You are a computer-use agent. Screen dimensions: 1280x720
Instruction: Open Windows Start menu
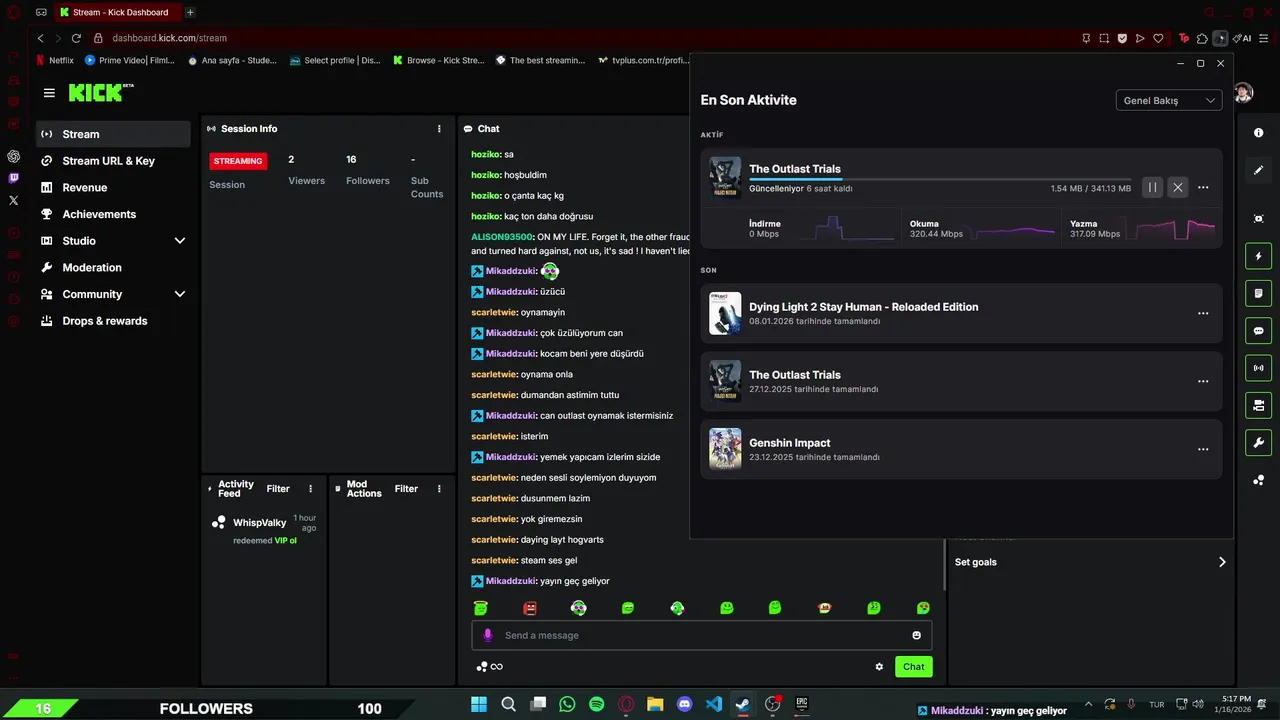click(479, 704)
